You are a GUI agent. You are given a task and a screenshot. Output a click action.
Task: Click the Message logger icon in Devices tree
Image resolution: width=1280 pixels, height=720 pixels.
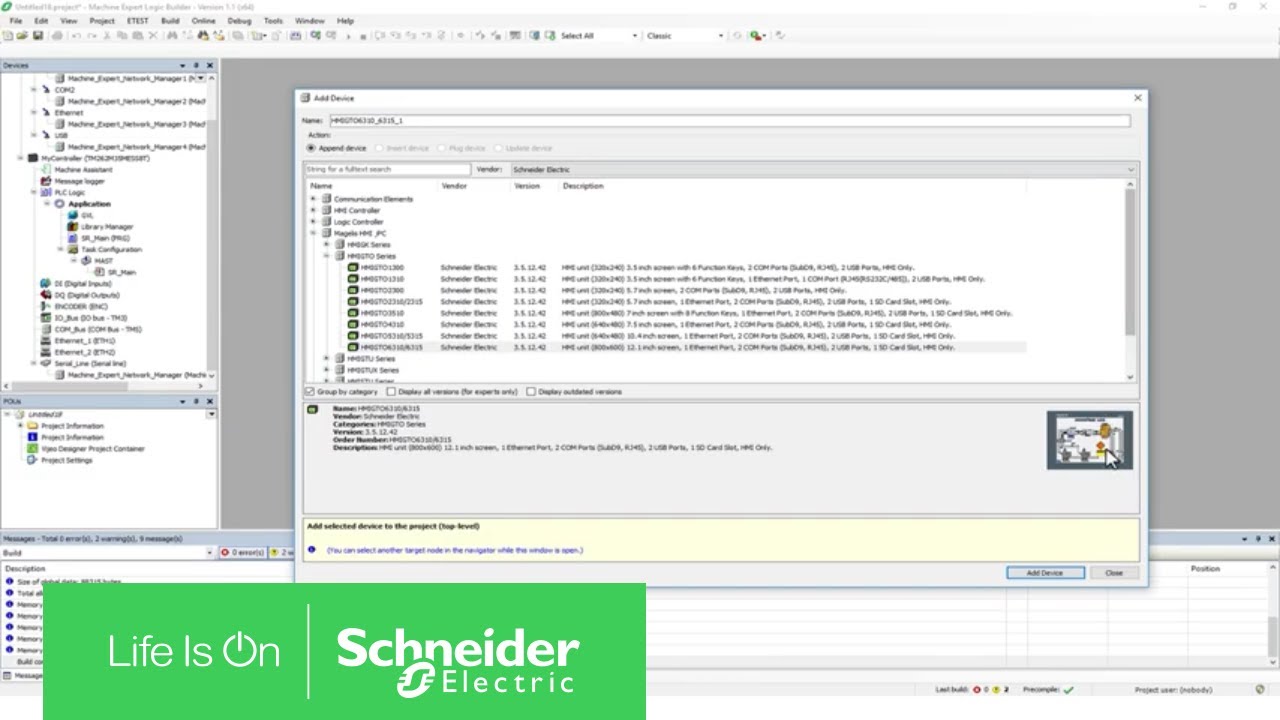coord(46,181)
